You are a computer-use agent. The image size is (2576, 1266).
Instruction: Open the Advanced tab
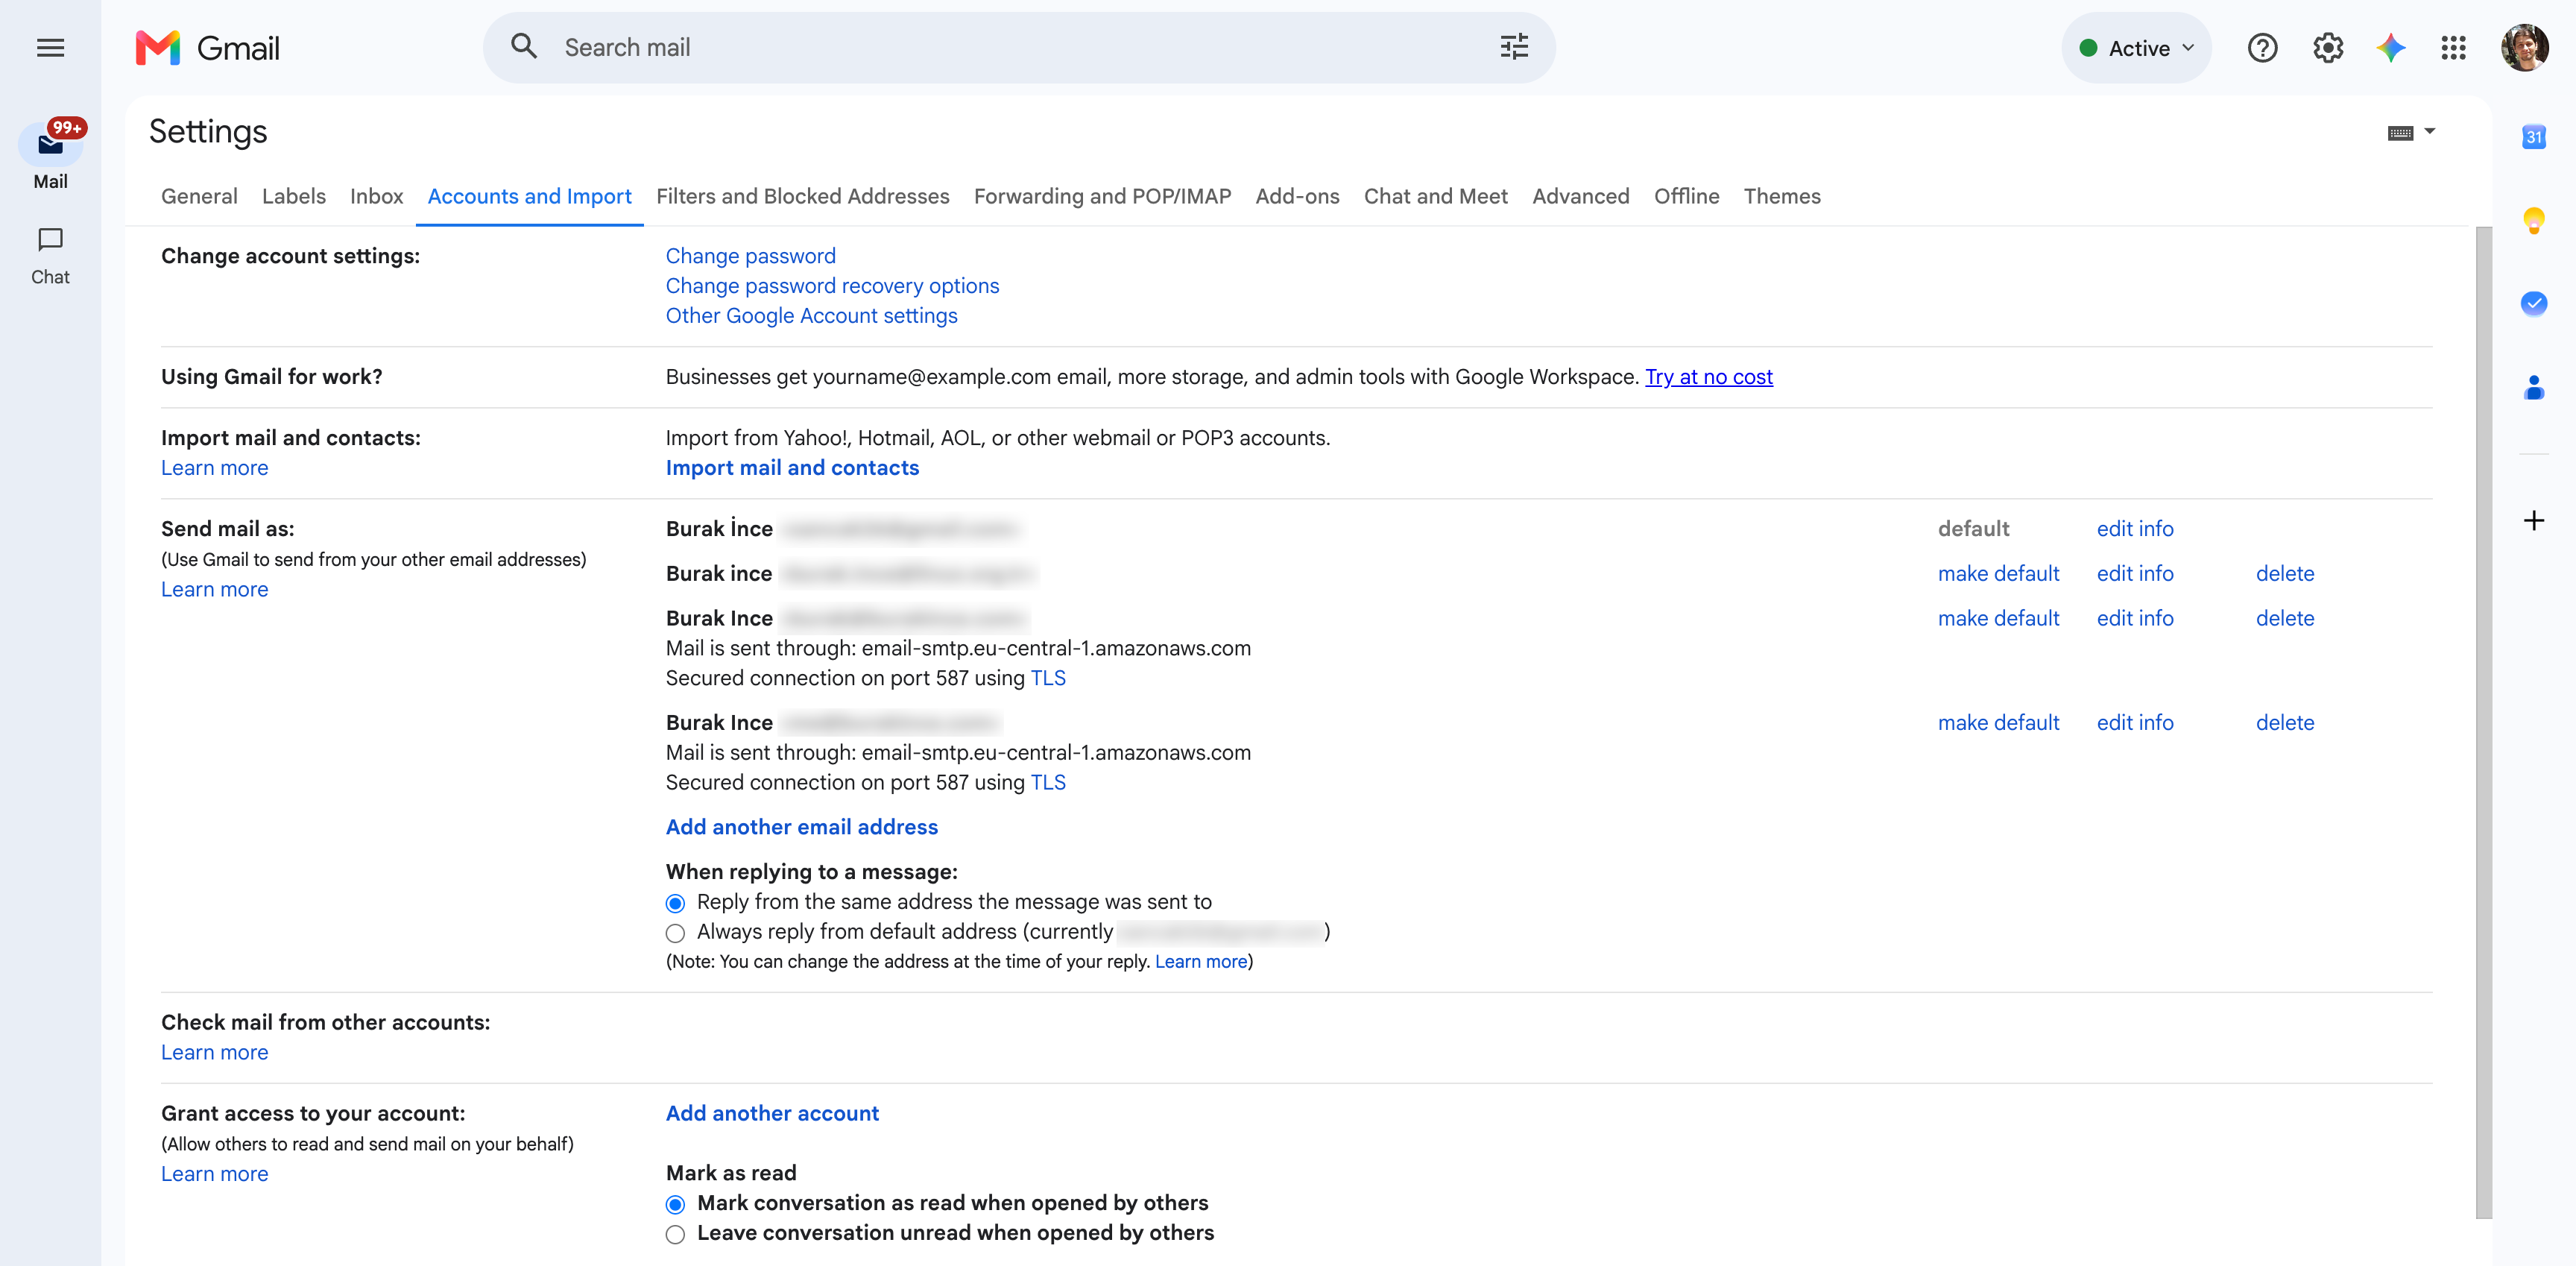pyautogui.click(x=1580, y=196)
